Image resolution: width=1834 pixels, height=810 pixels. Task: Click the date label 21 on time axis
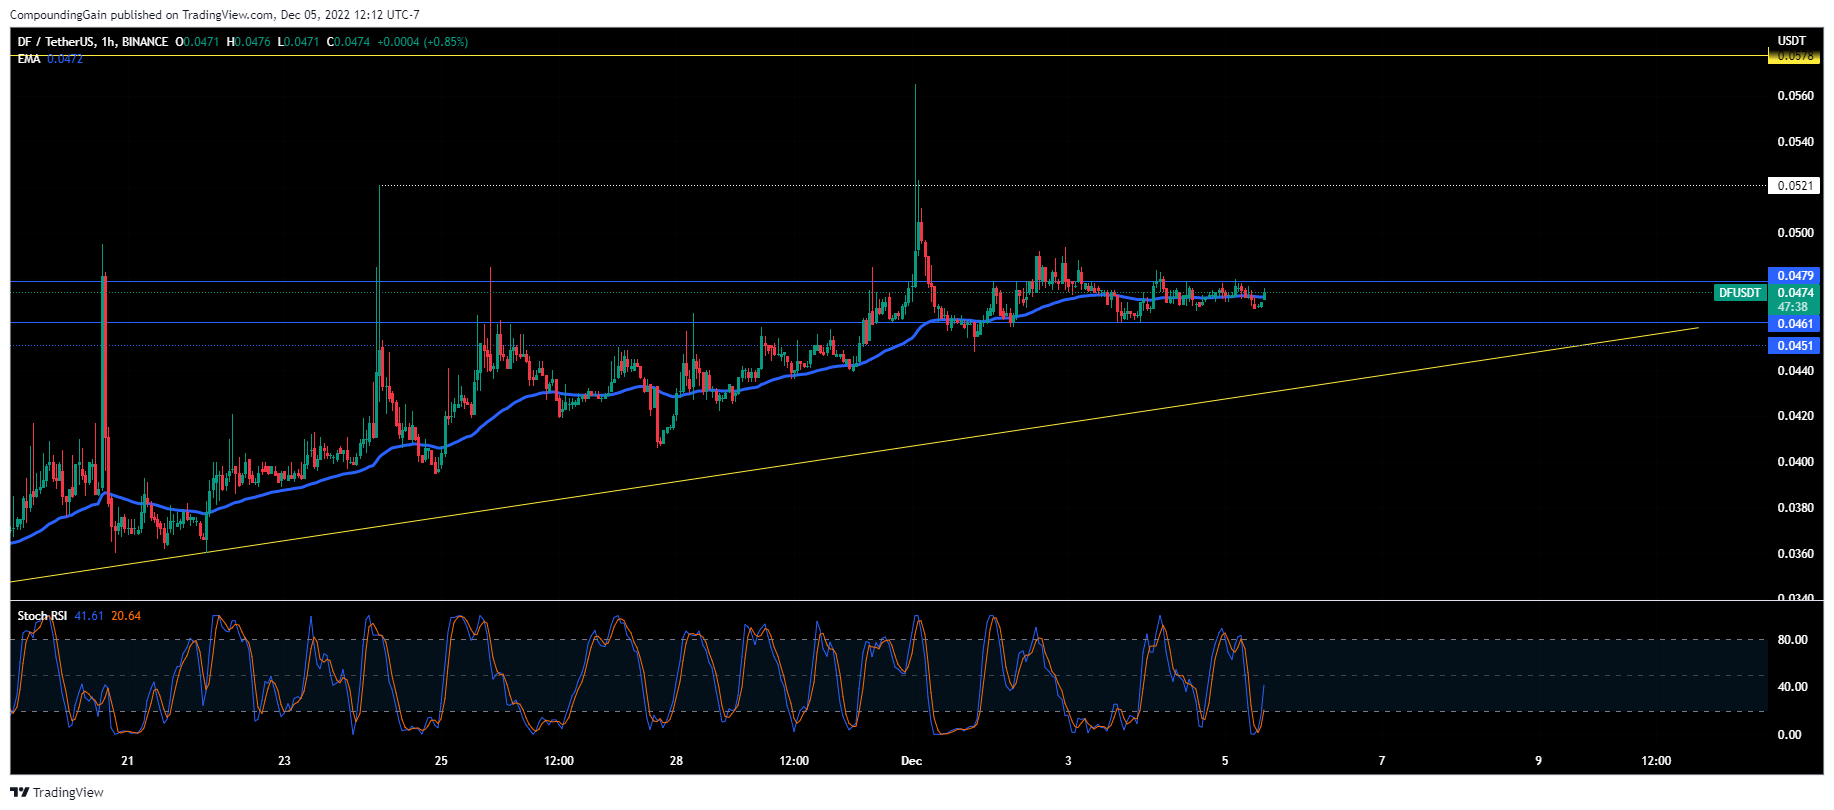click(x=127, y=761)
